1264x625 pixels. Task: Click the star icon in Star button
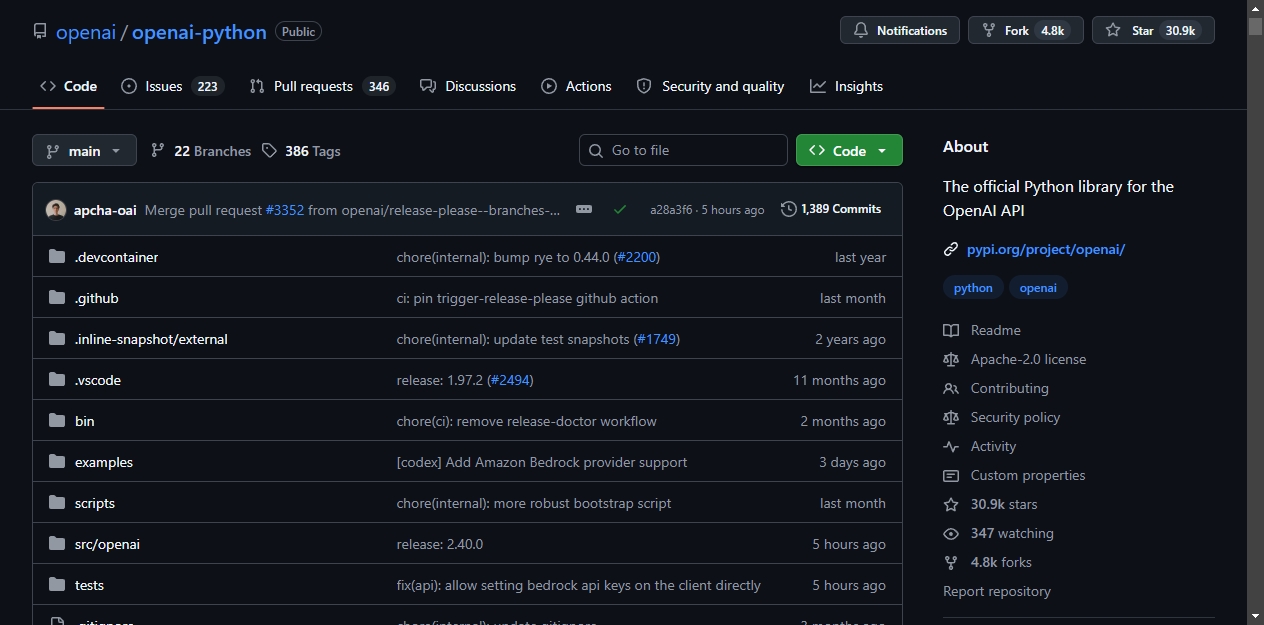(x=1113, y=30)
